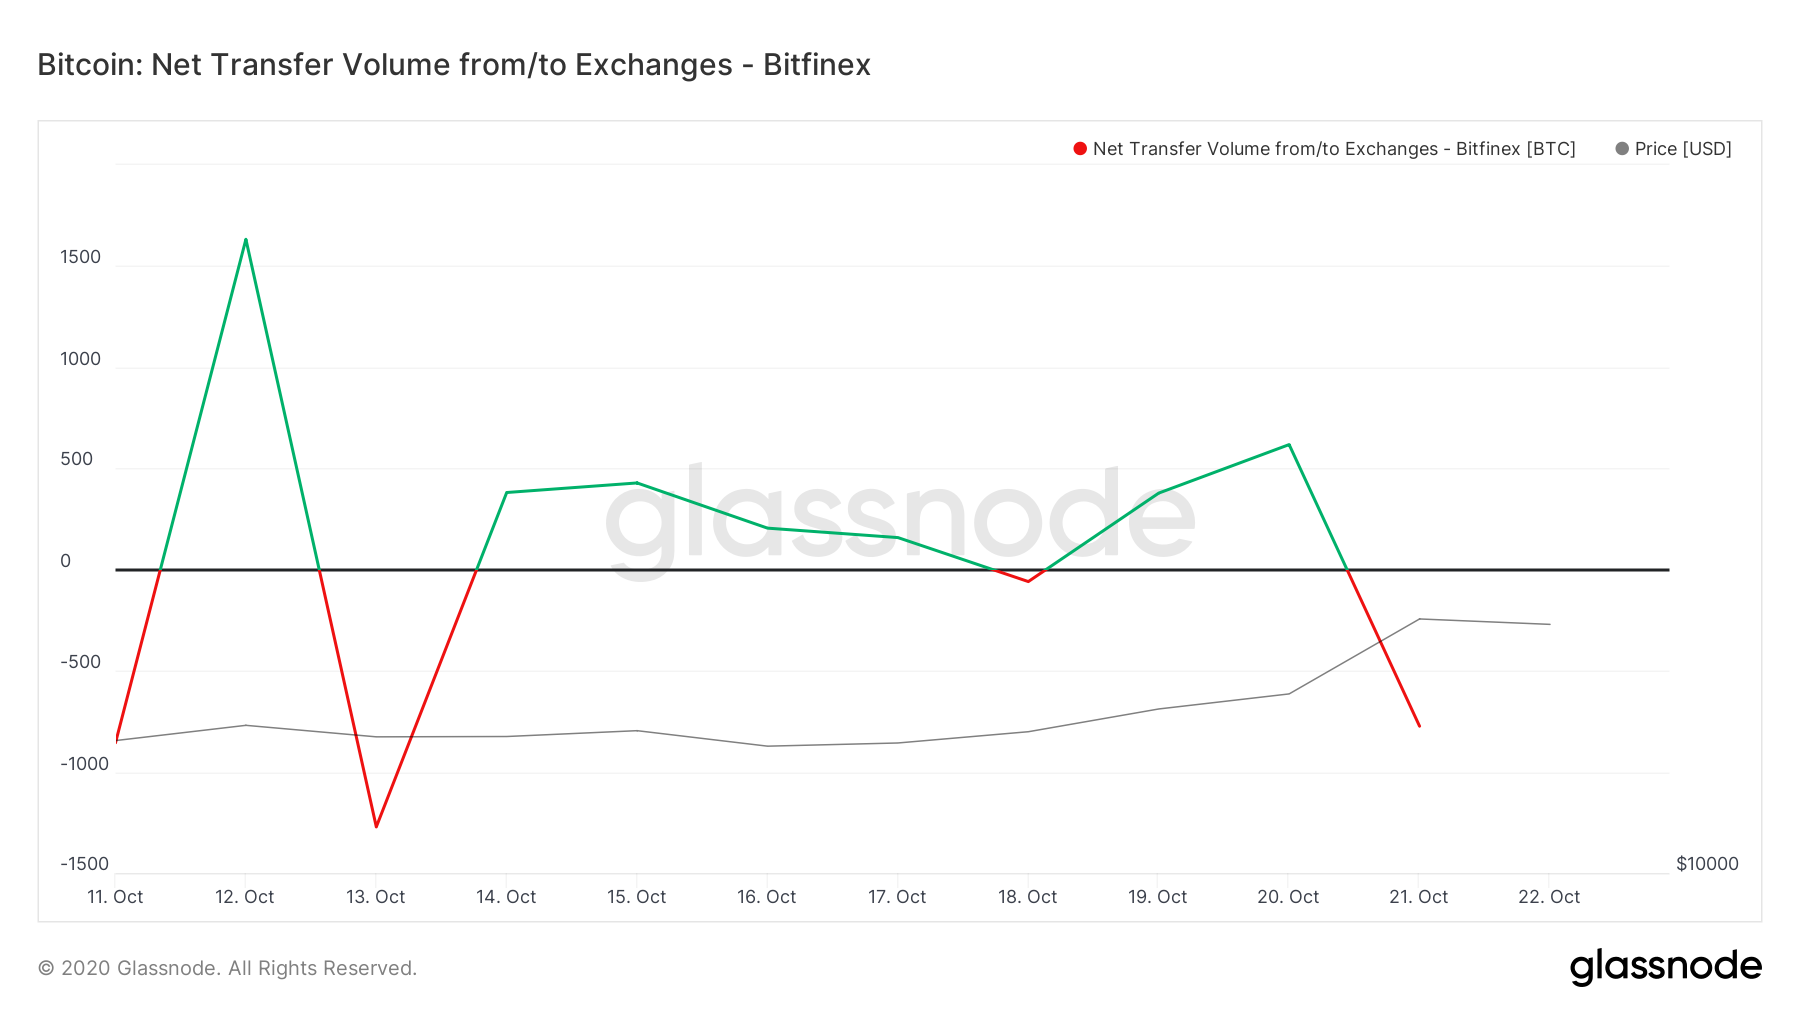Viewport: 1800px width, 1013px height.
Task: Click the -1000 y-axis label
Action: tap(84, 764)
